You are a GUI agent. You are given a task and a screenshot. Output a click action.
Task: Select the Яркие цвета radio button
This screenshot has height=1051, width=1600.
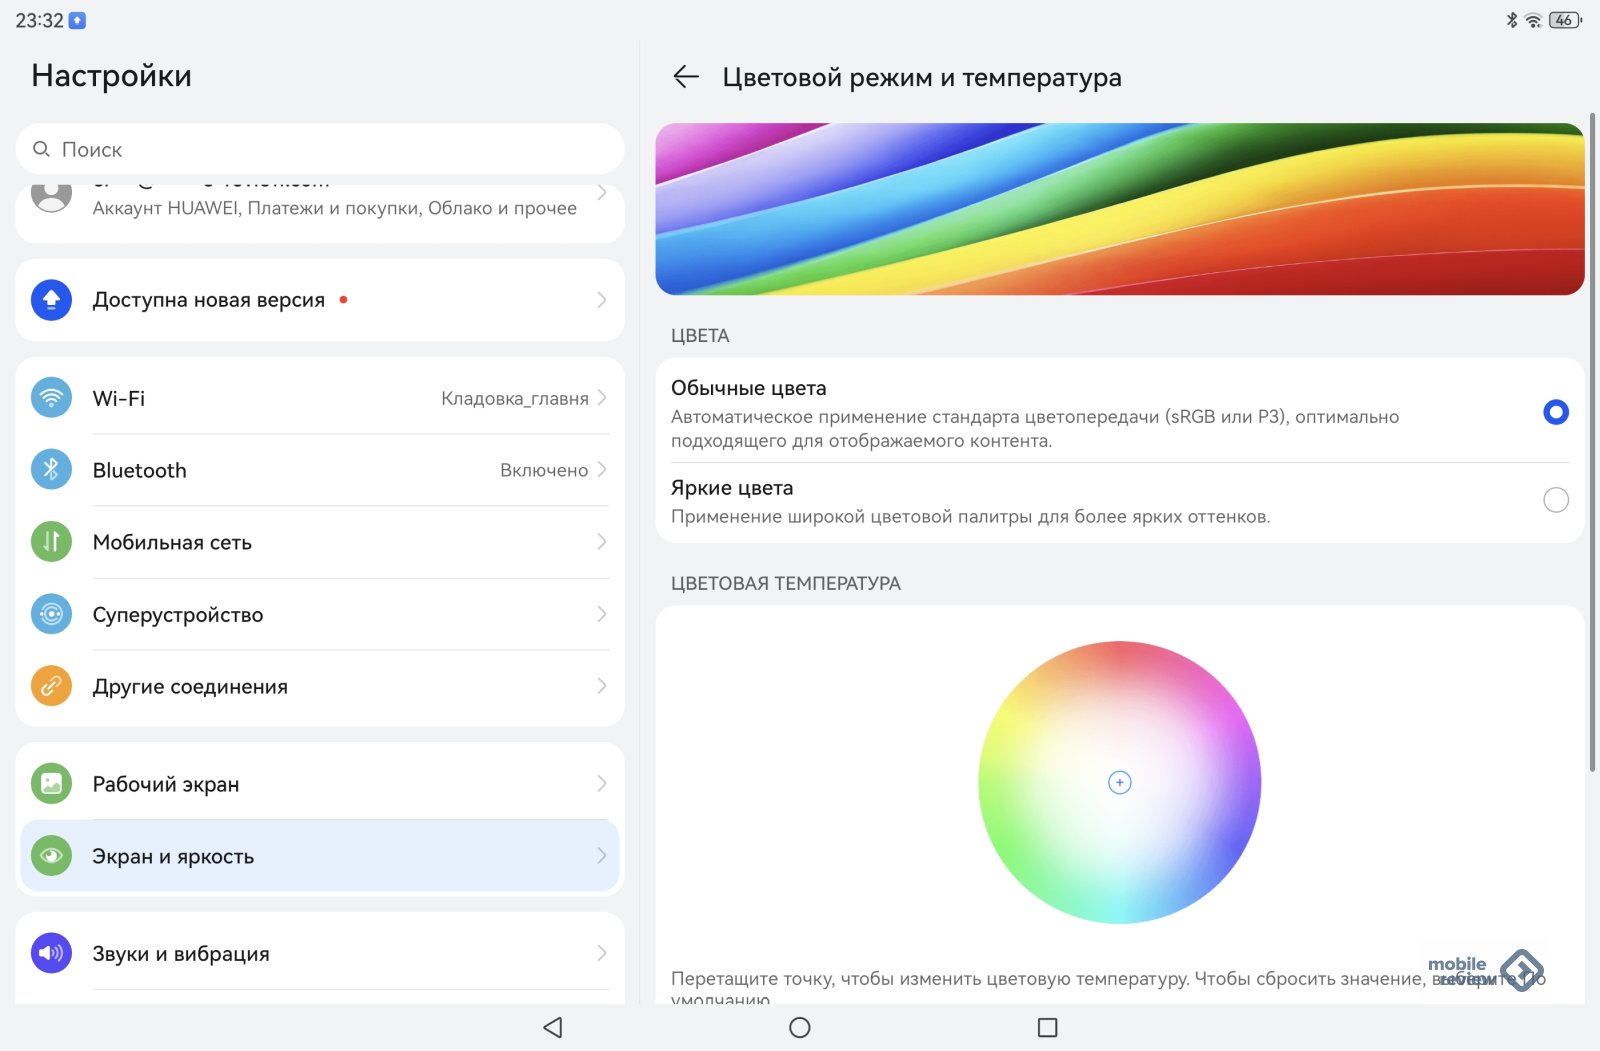click(1555, 500)
